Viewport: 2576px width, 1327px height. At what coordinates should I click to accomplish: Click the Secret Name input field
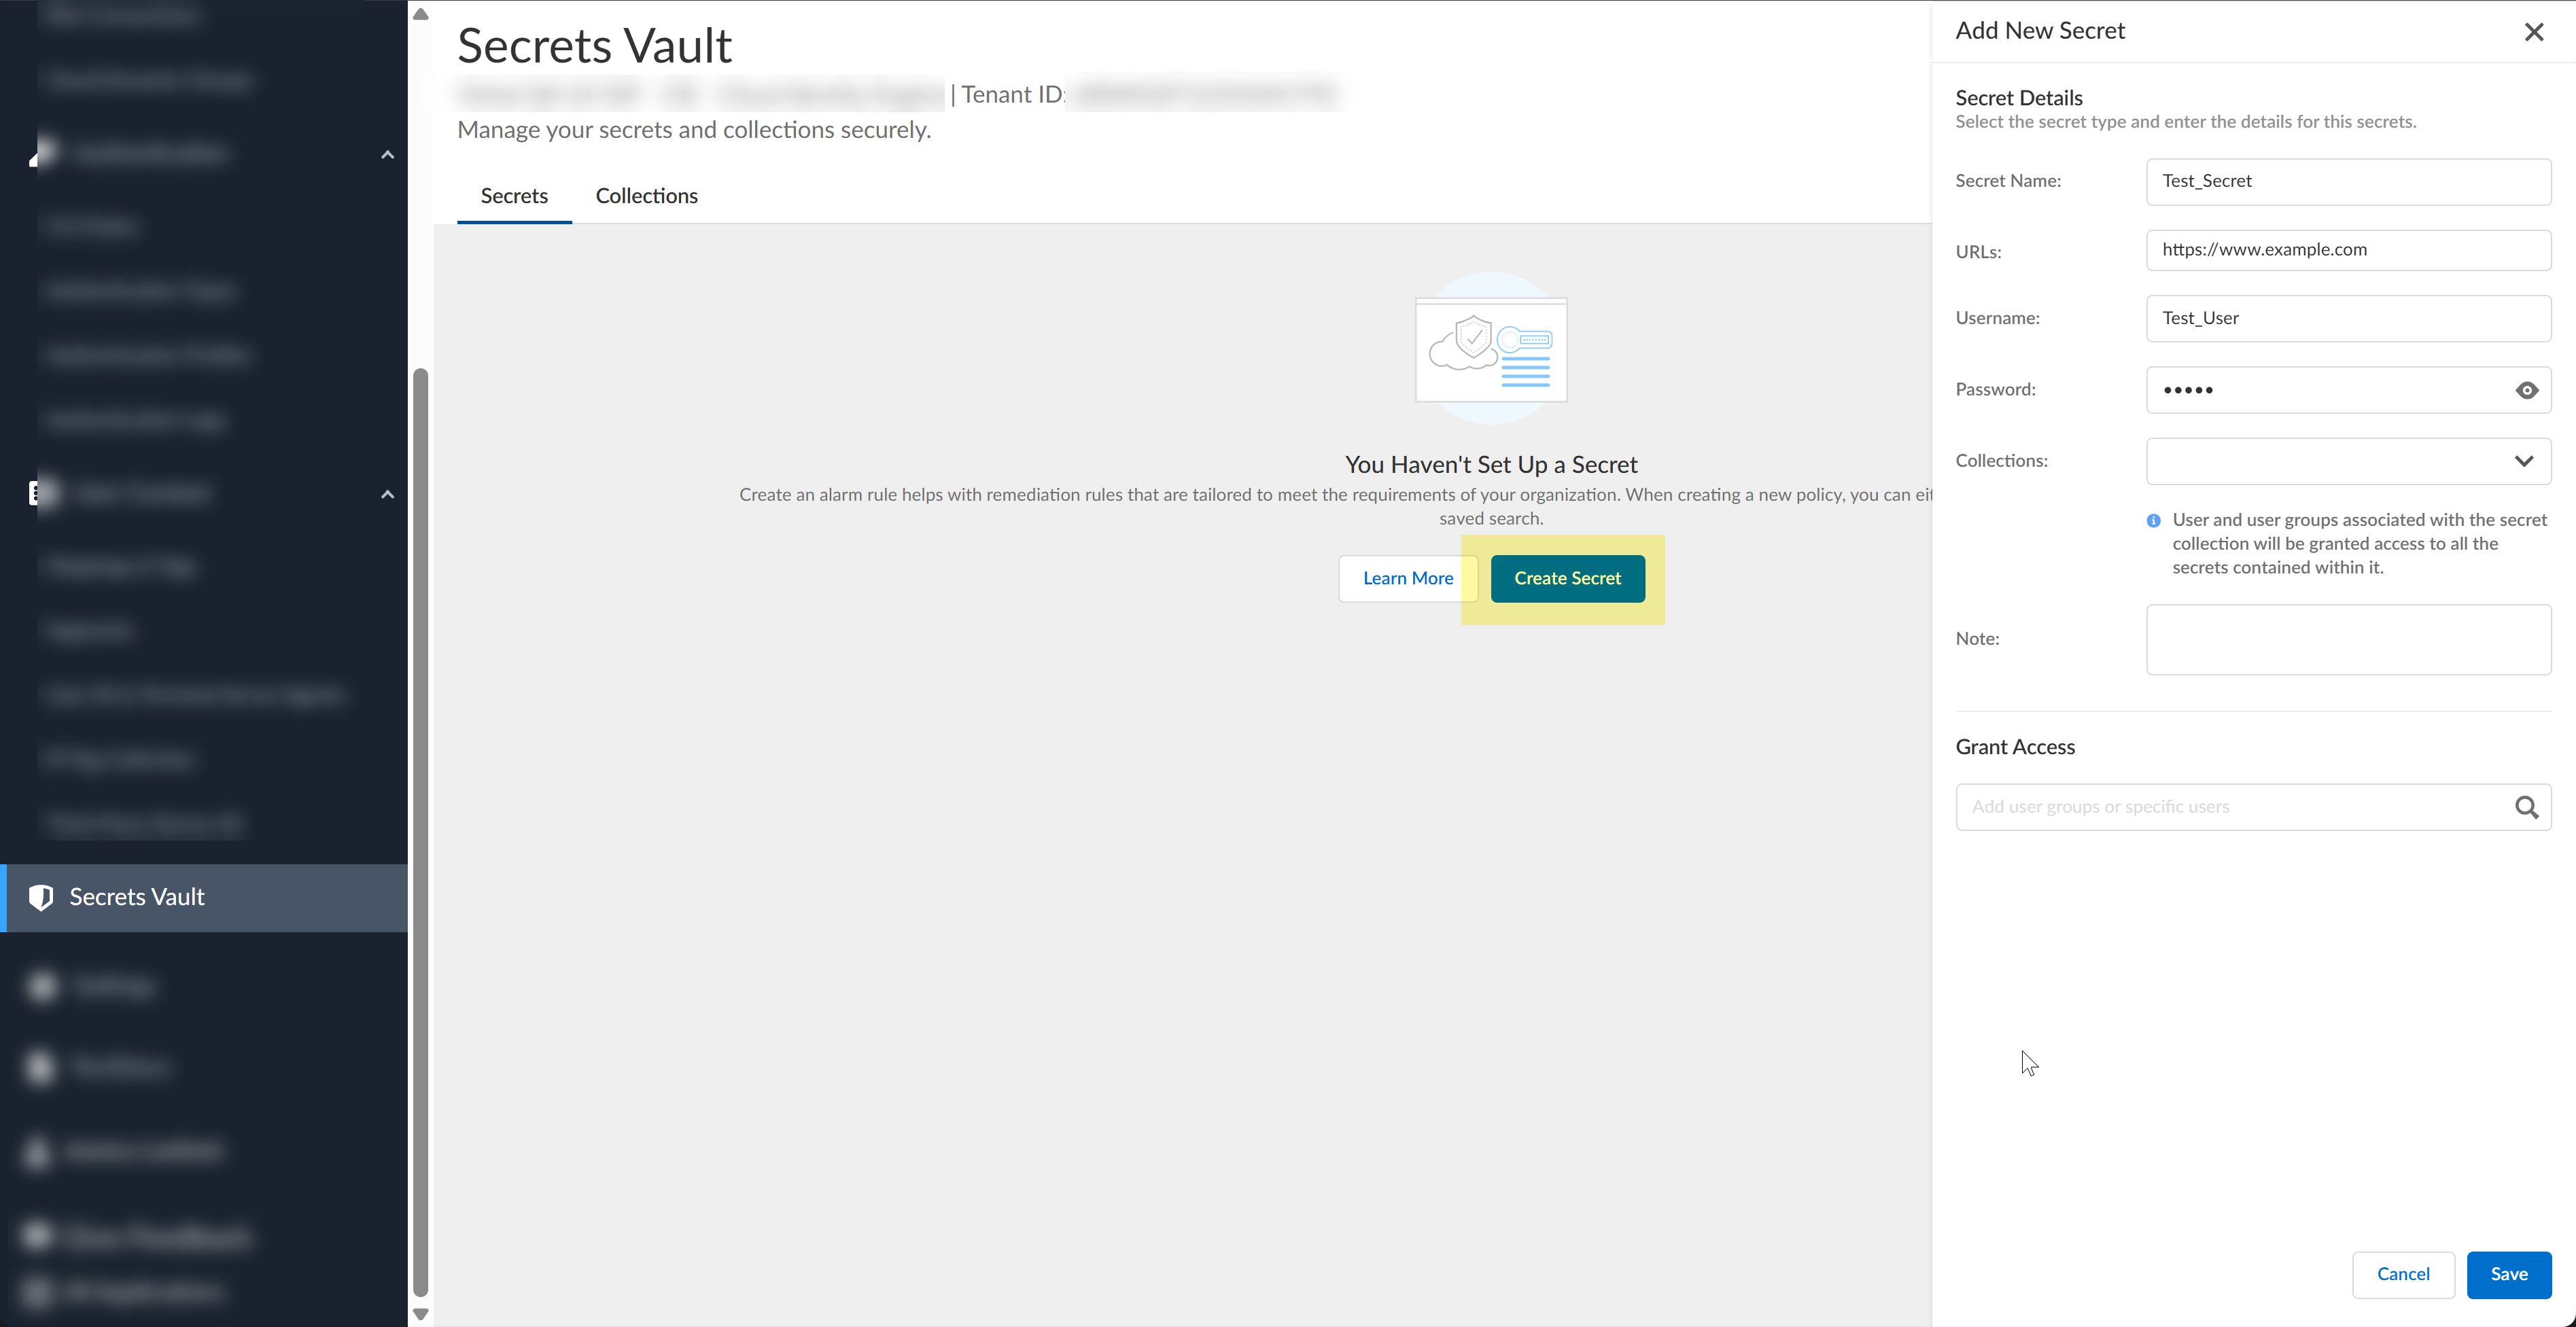pos(2347,181)
